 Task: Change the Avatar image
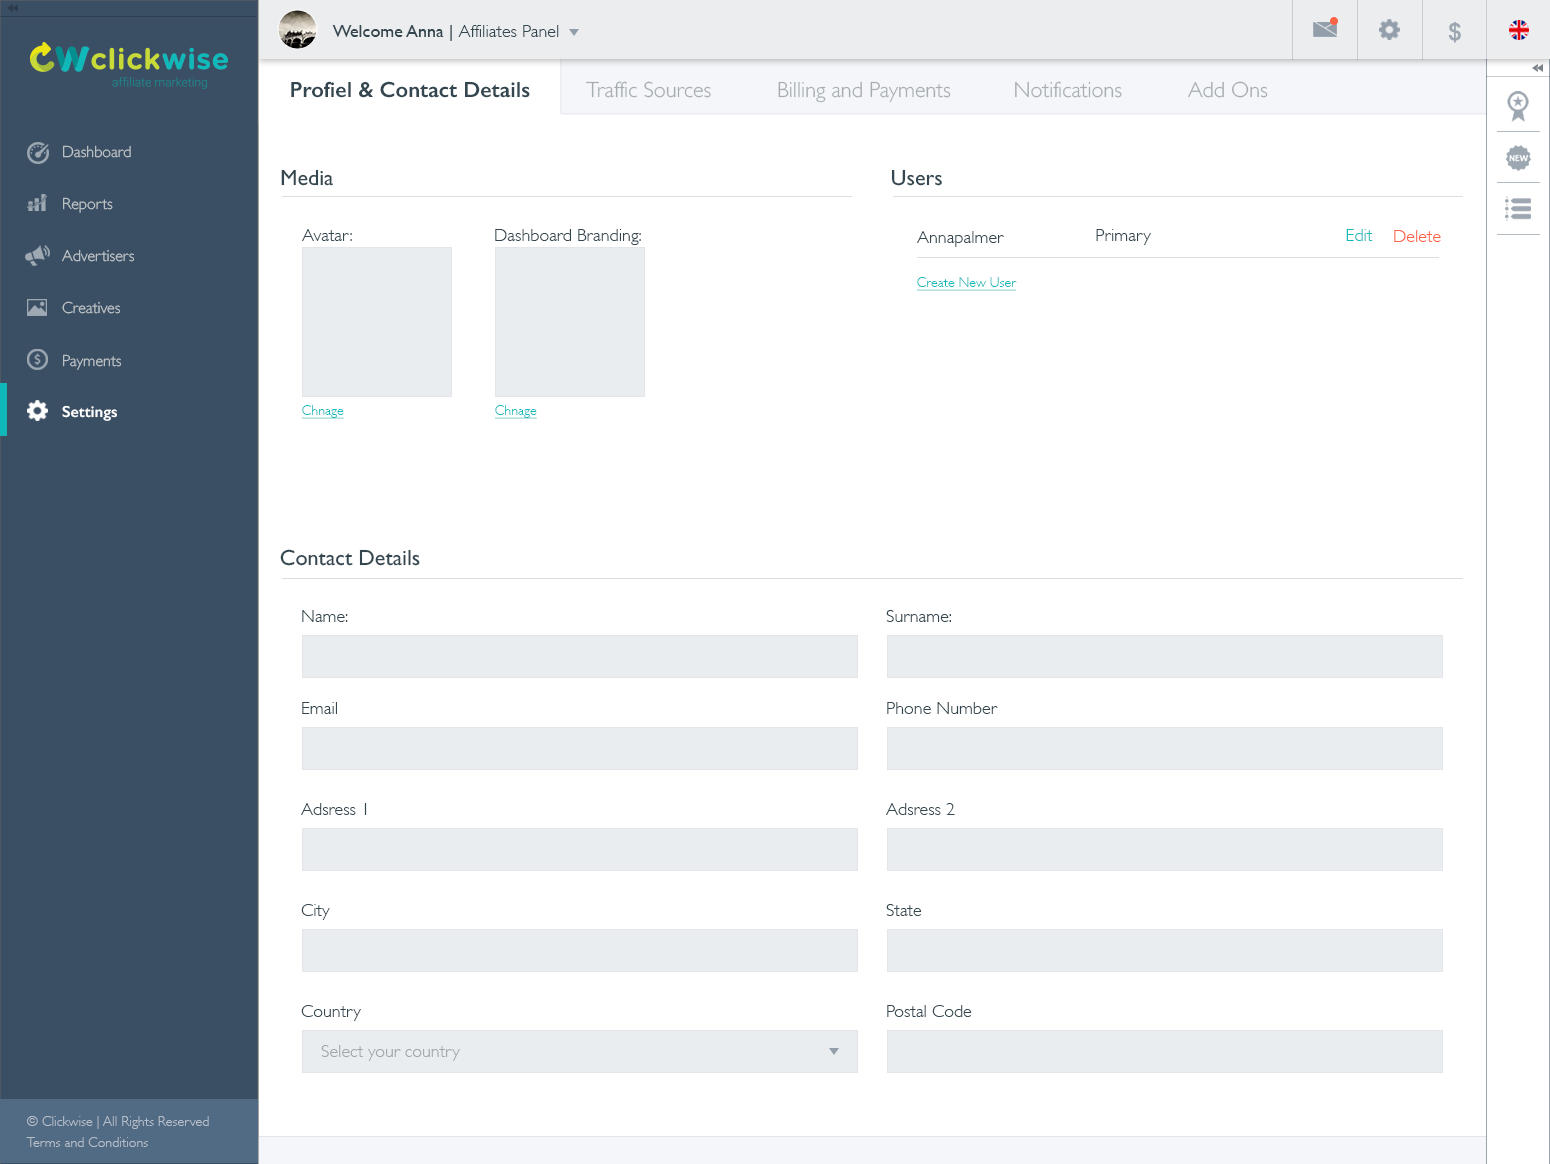click(x=322, y=410)
